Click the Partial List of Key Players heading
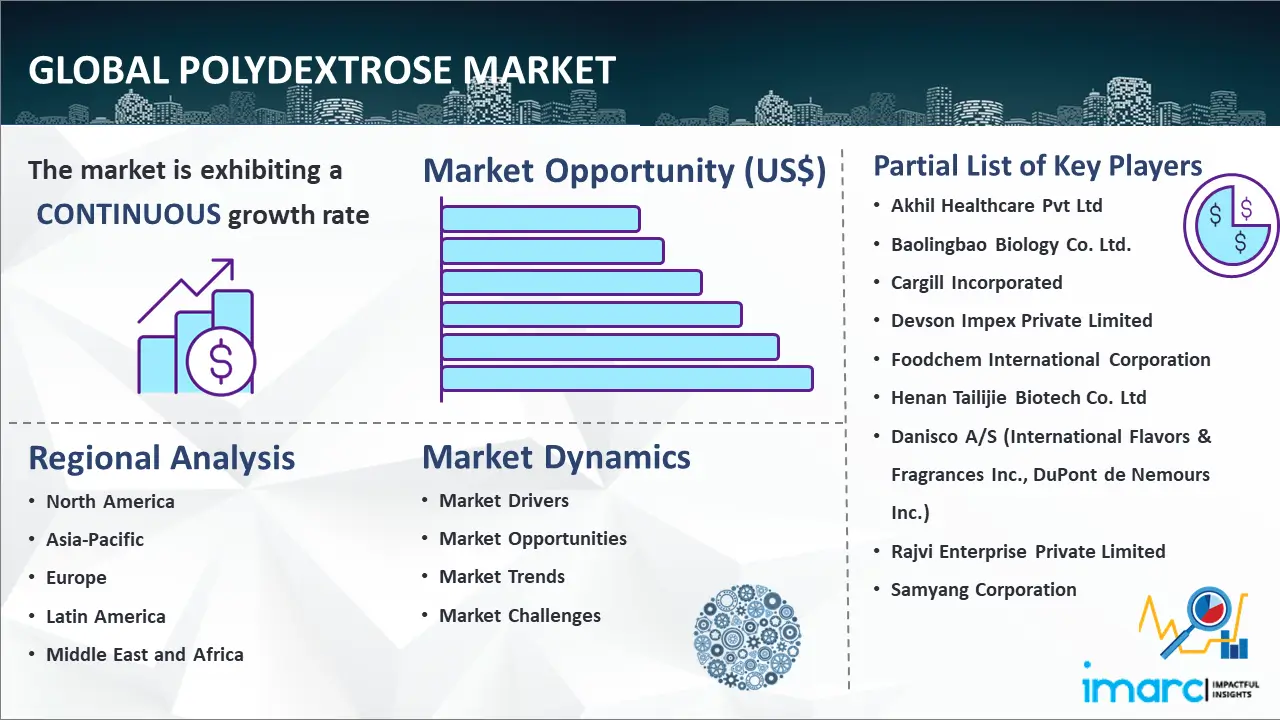This screenshot has height=720, width=1280. 1038,165
